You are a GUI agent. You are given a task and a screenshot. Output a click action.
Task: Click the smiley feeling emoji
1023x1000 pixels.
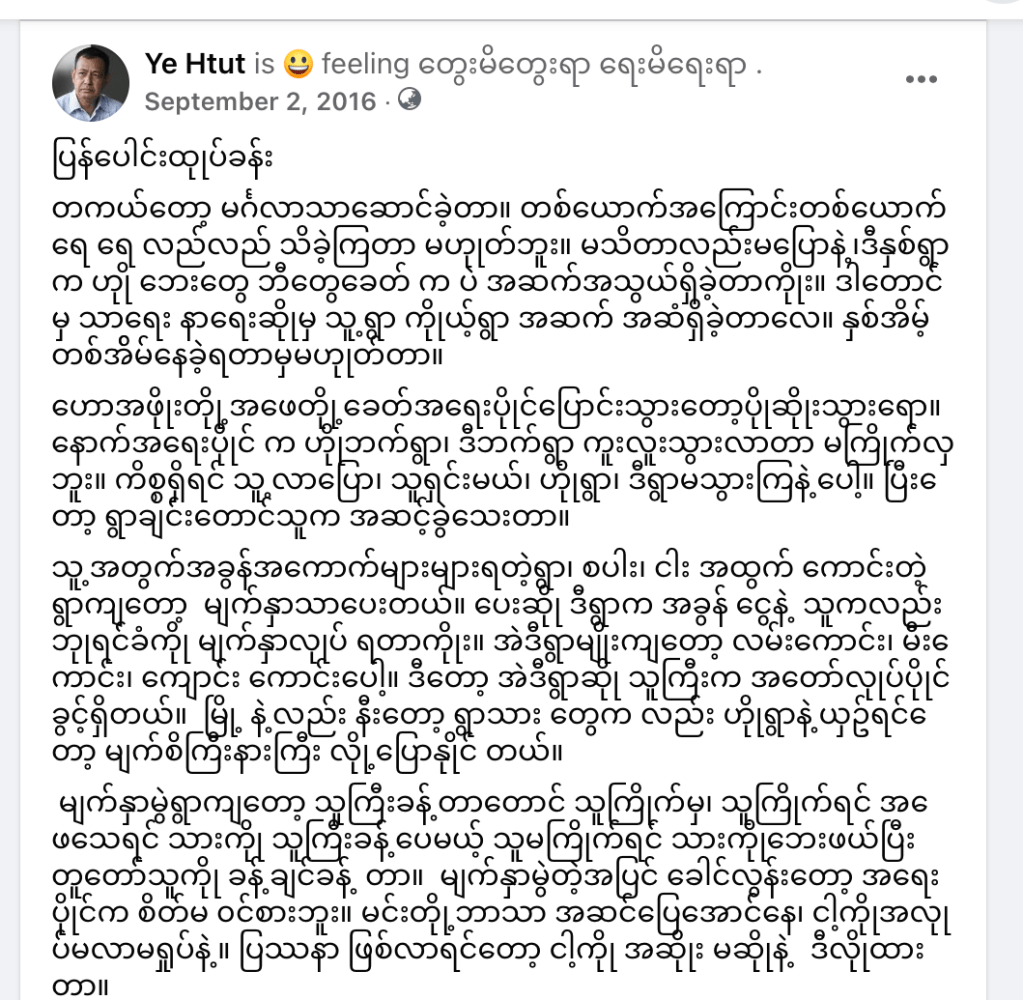tap(297, 65)
